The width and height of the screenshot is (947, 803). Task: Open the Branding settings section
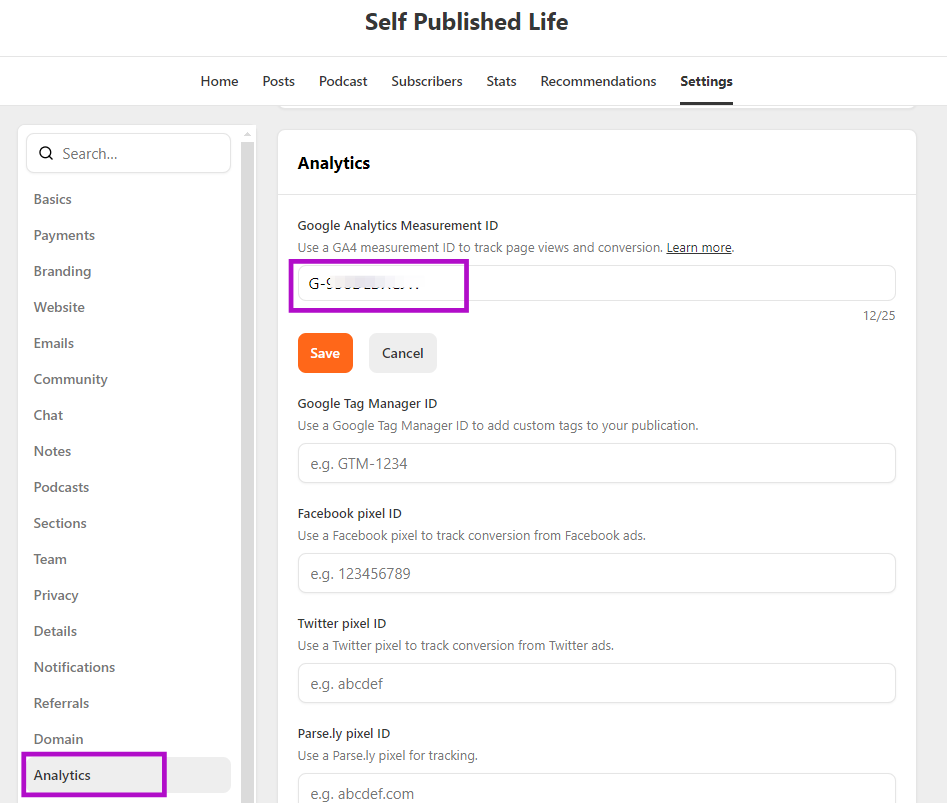(x=62, y=271)
